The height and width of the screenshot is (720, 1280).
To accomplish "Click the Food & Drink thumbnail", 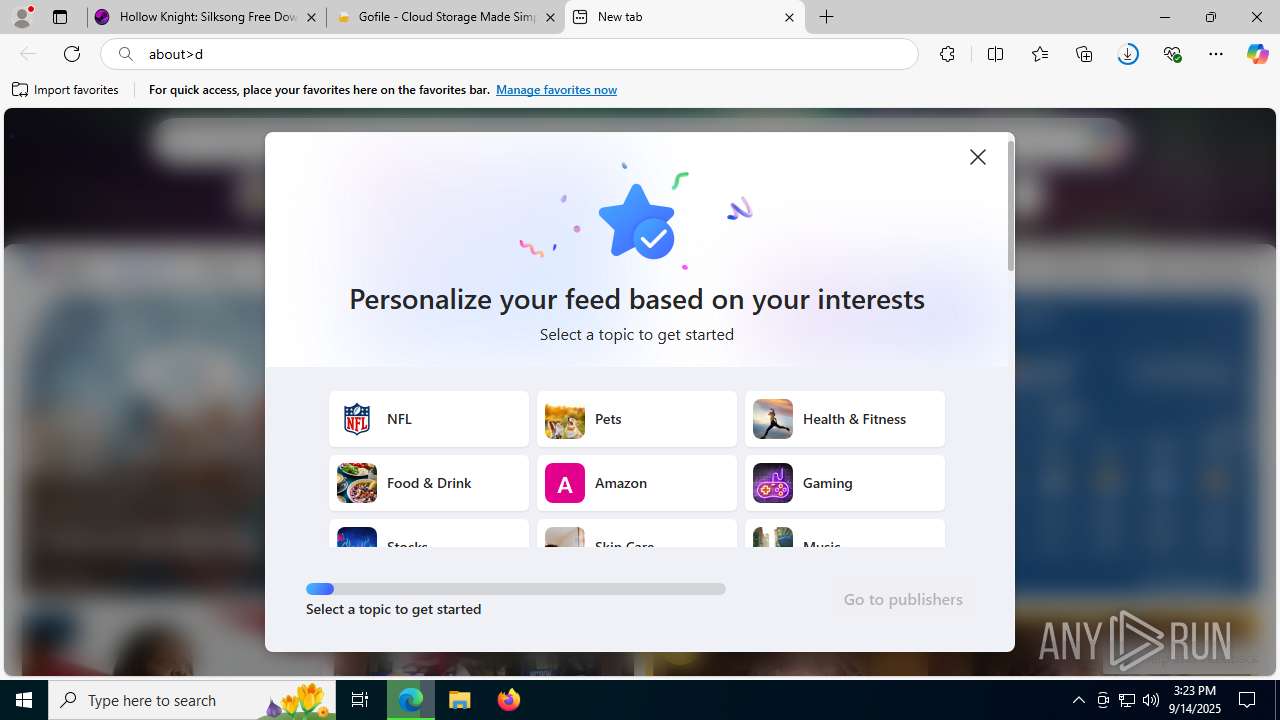I will point(357,483).
